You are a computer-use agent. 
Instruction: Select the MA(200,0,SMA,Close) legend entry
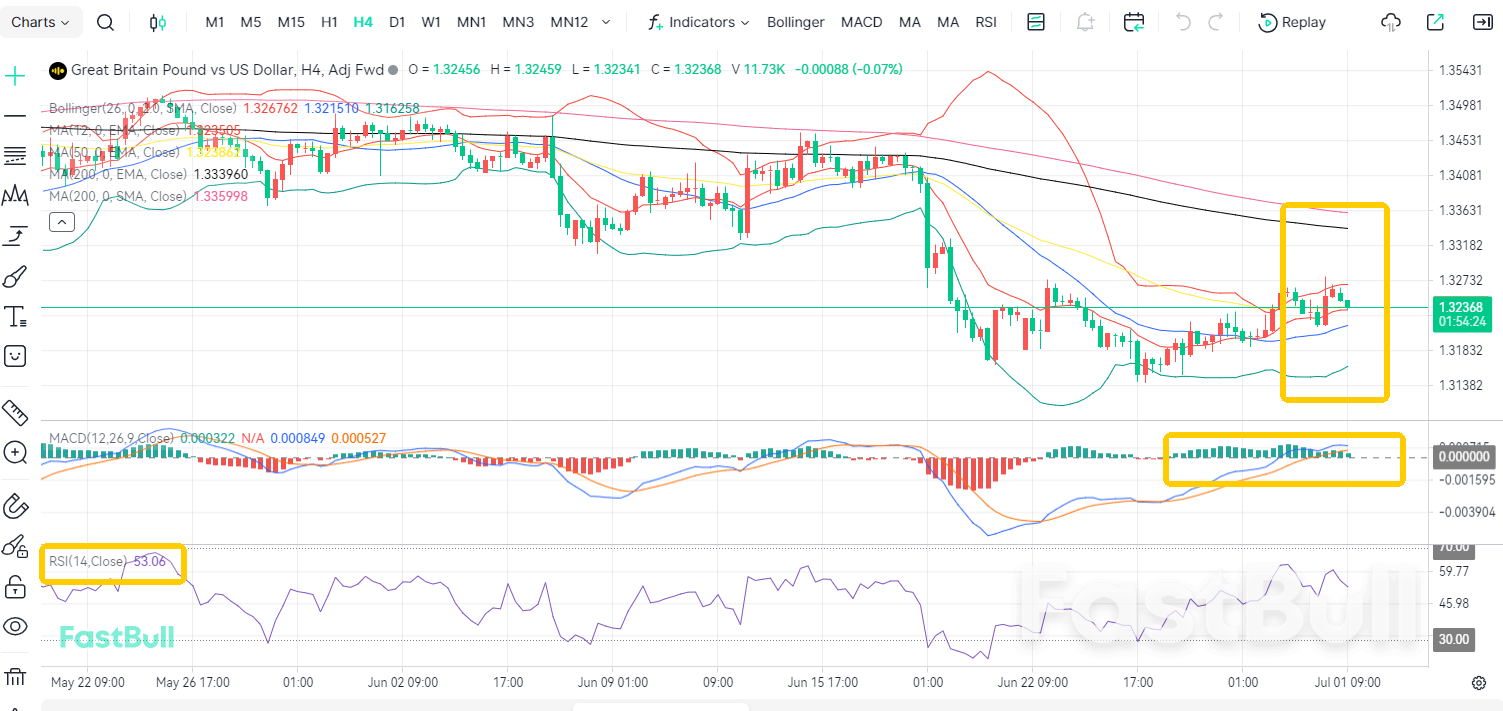(118, 196)
